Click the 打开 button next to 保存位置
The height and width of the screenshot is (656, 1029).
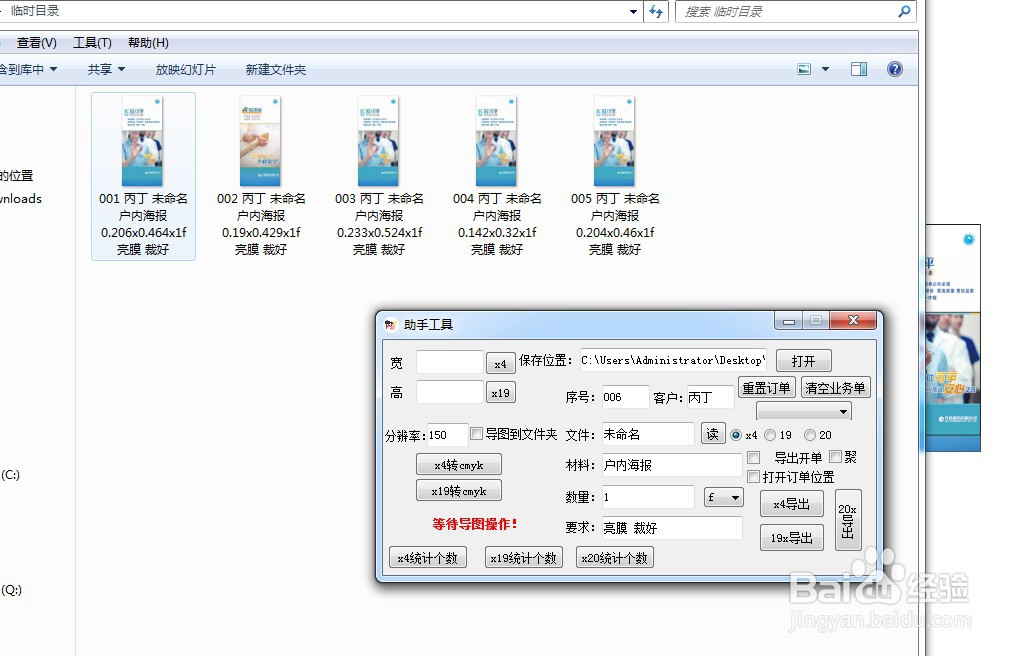[x=804, y=360]
